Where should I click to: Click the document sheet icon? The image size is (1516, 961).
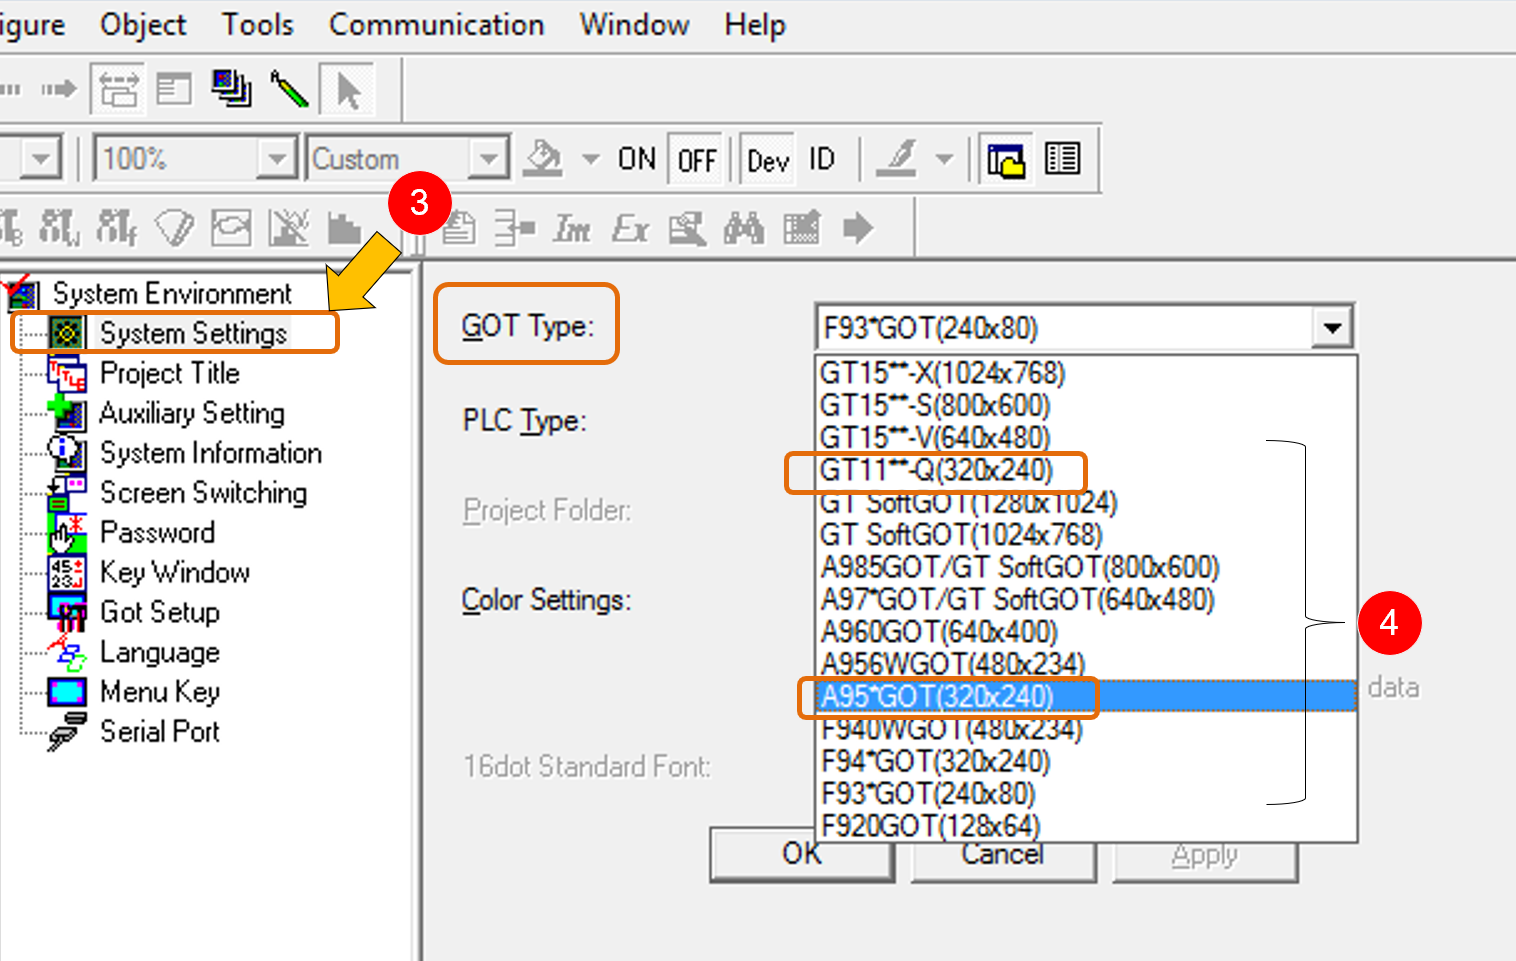tap(459, 228)
